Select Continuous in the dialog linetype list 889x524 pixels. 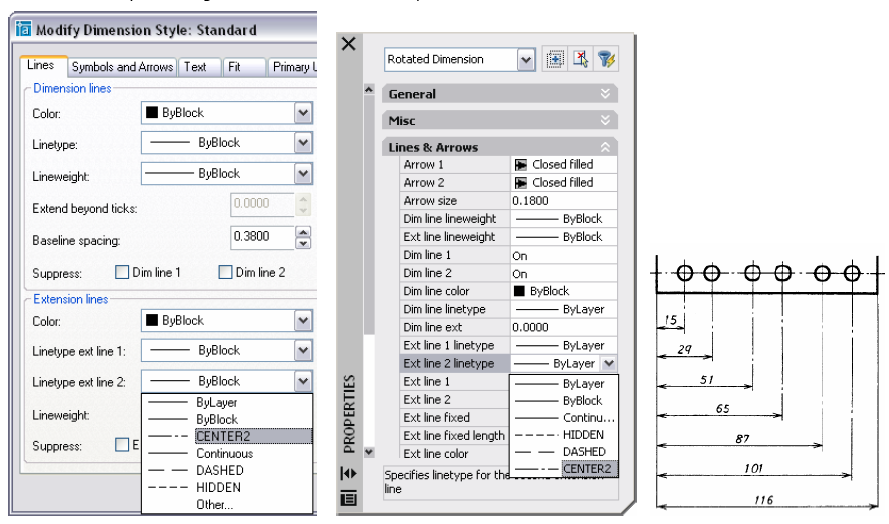[227, 453]
